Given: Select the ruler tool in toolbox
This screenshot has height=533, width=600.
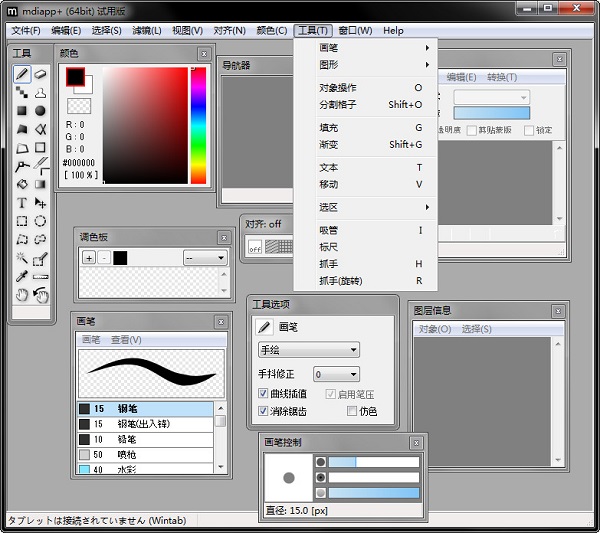Looking at the screenshot, I should 40,276.
